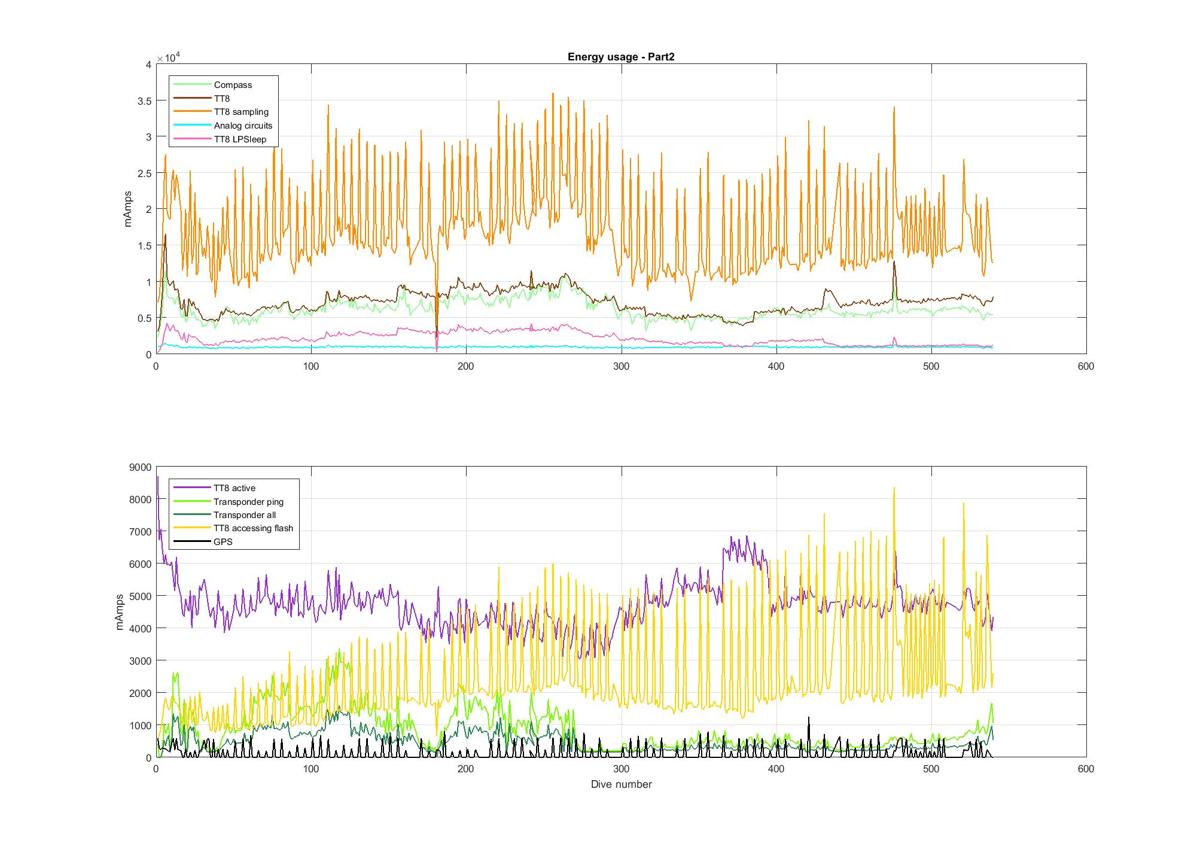Click the mAmps y-axis label of bottom plot
1200x851 pixels.
[120, 612]
